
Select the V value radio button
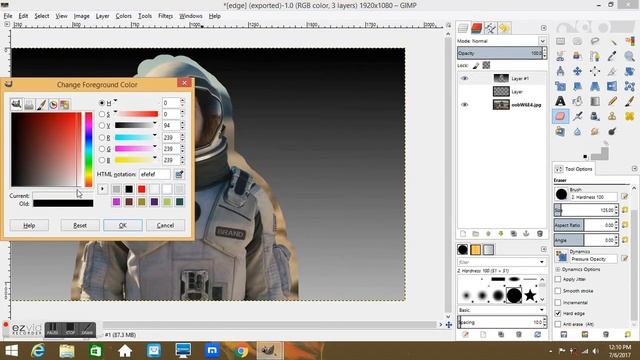tap(102, 126)
